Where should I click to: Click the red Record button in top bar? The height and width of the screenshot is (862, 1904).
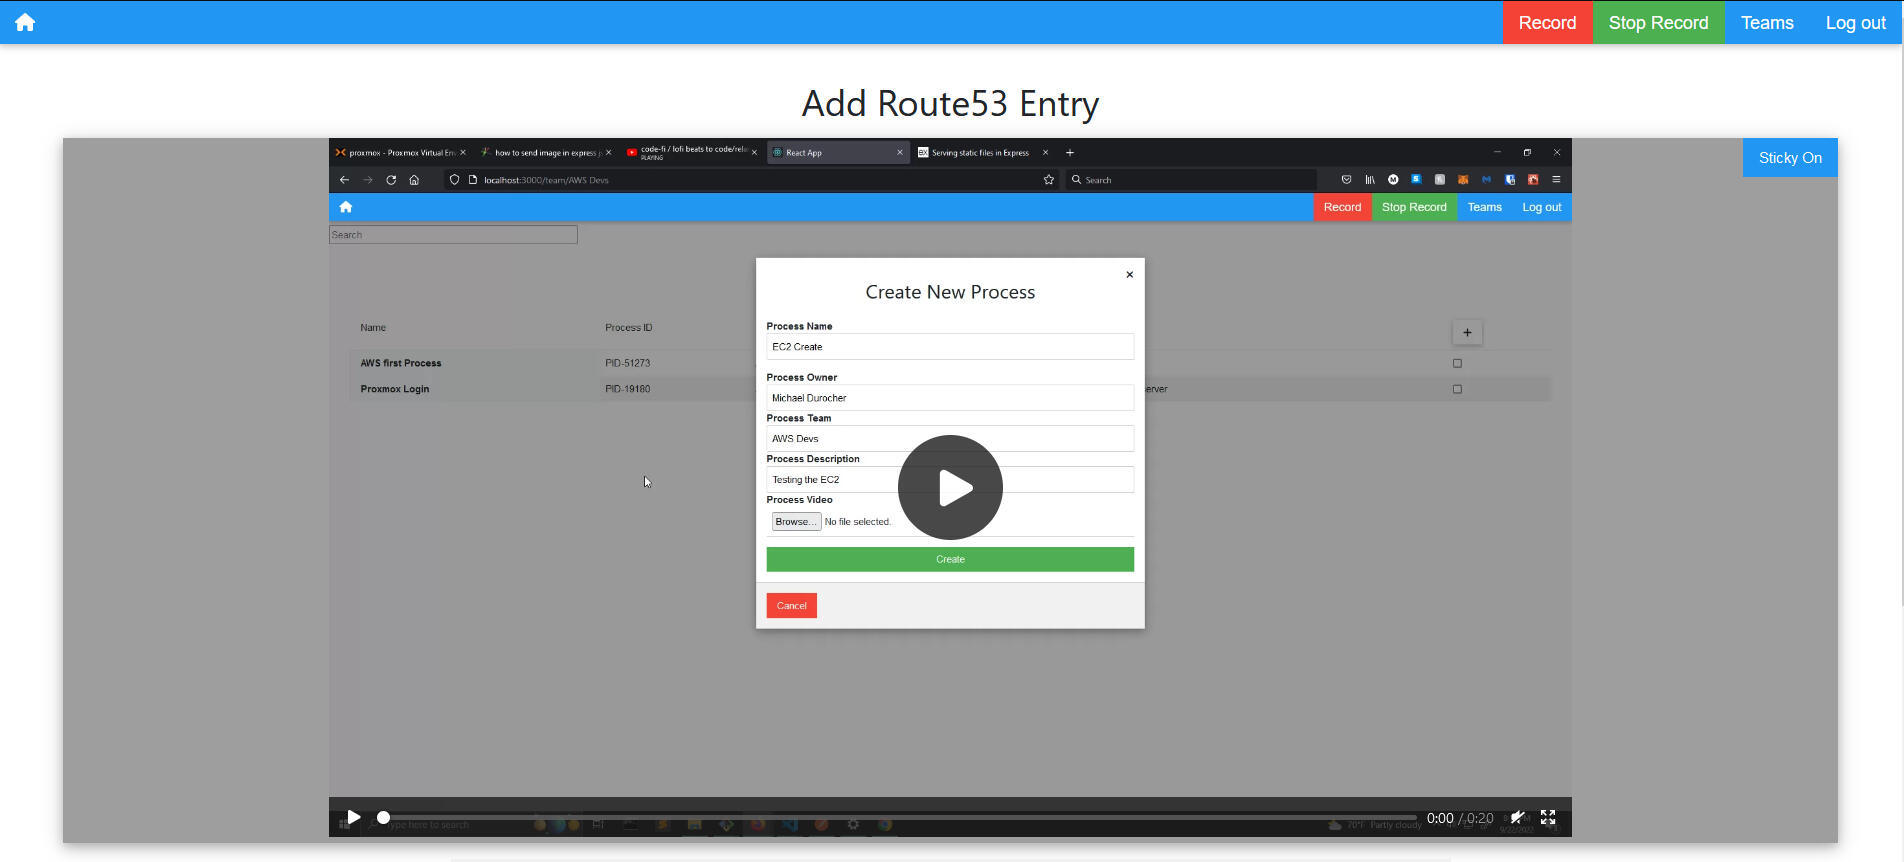point(1547,22)
